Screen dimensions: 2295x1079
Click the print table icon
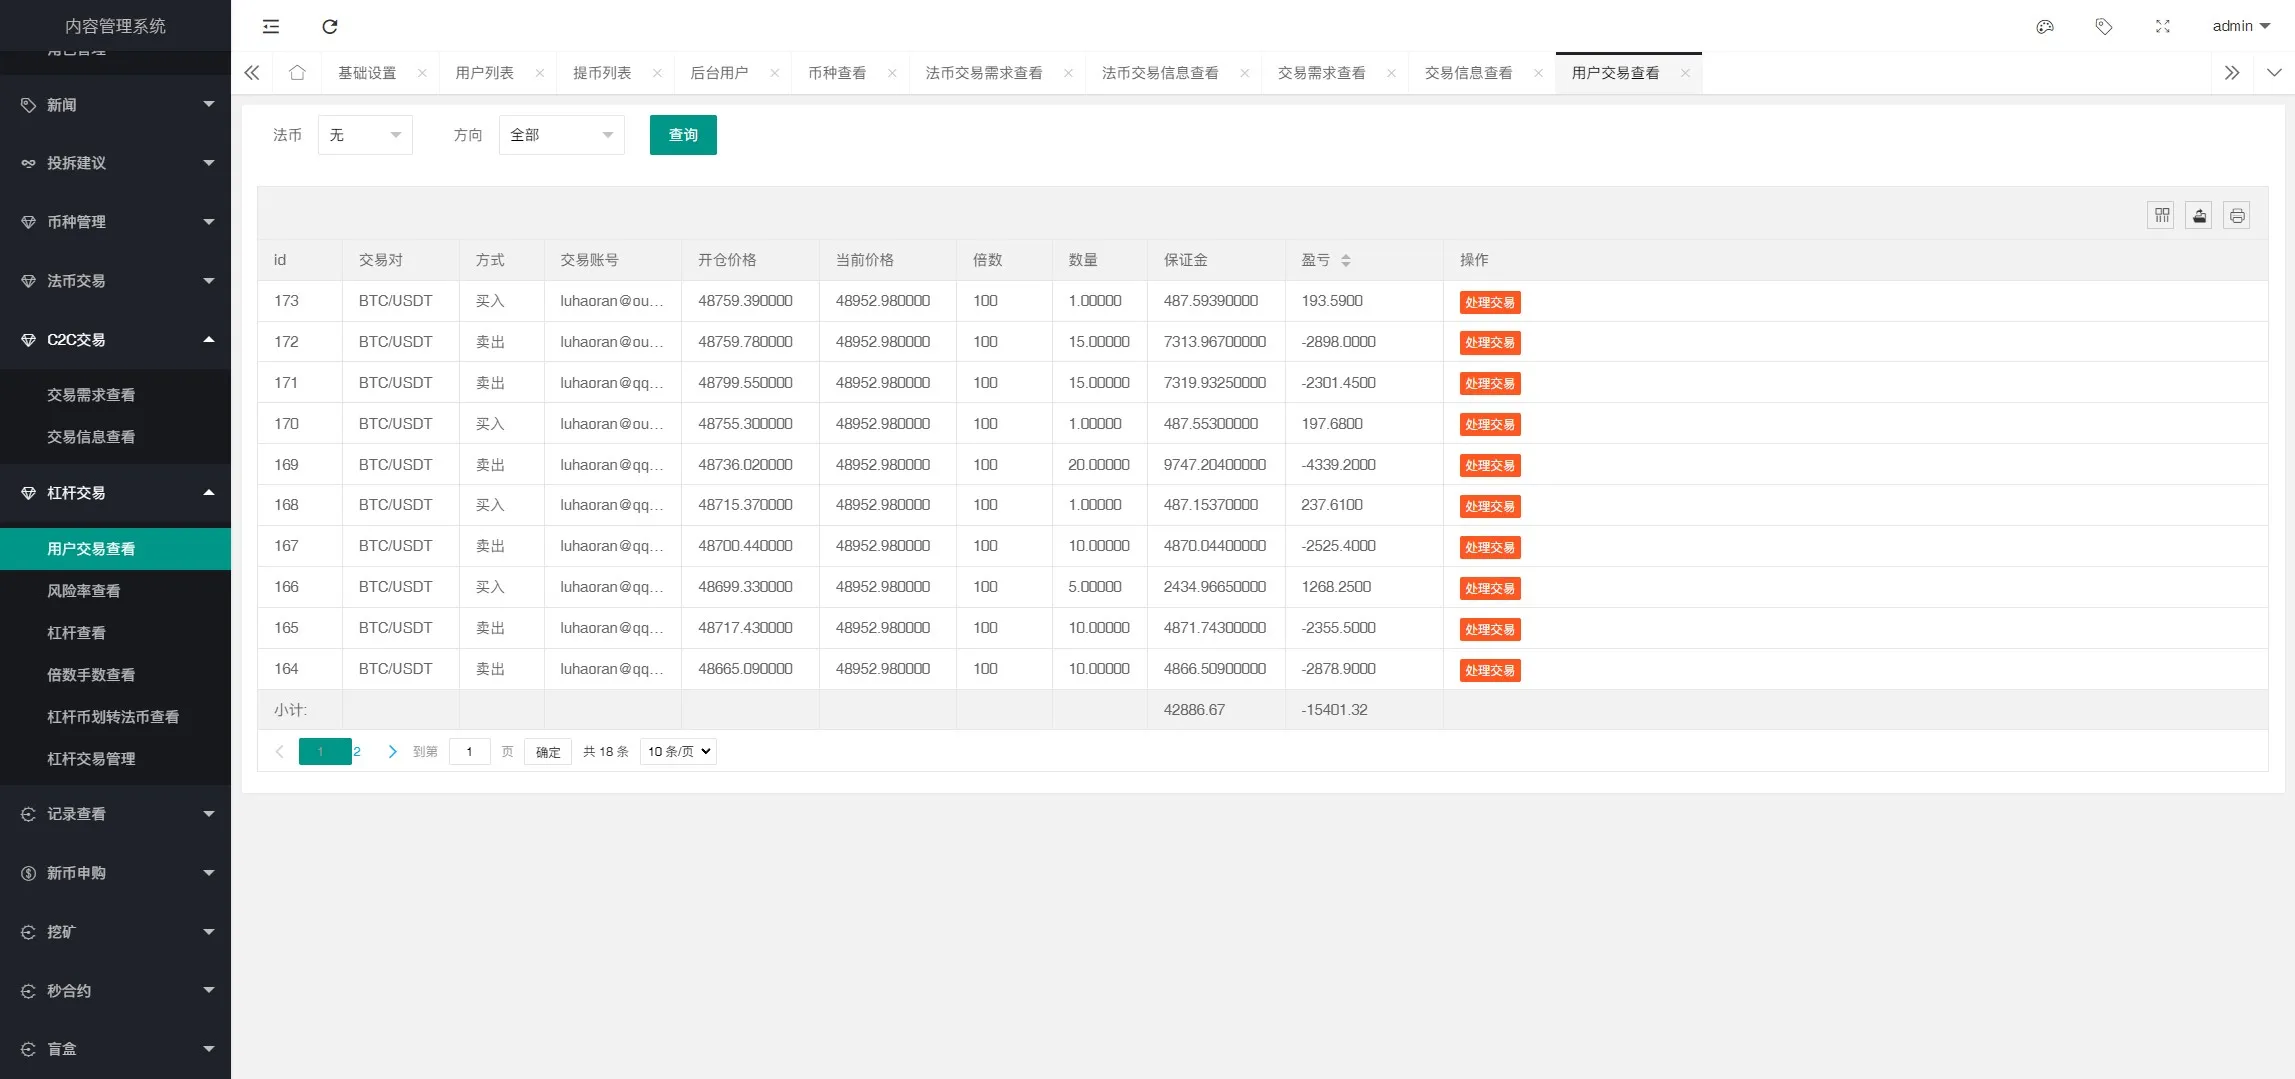coord(2237,215)
